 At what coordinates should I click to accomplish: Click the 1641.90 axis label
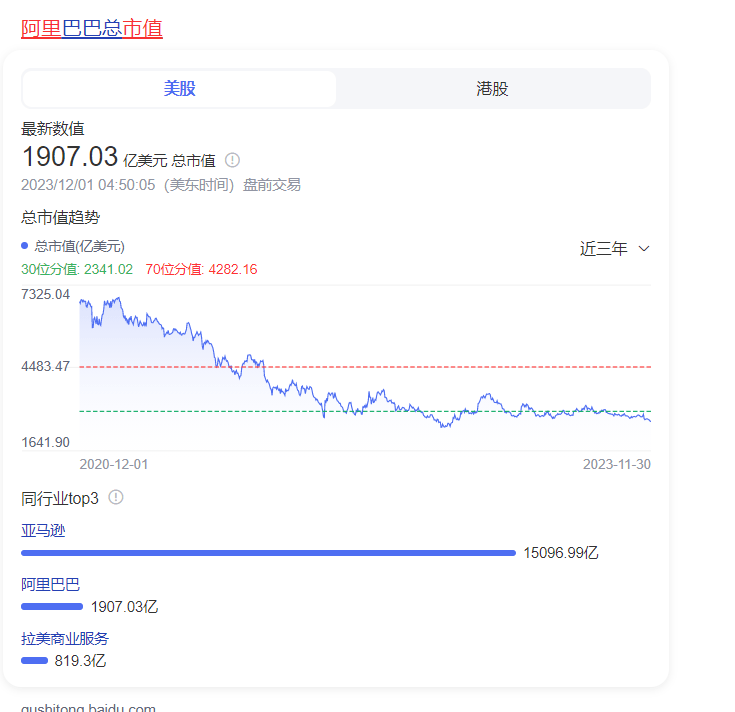tap(45, 442)
